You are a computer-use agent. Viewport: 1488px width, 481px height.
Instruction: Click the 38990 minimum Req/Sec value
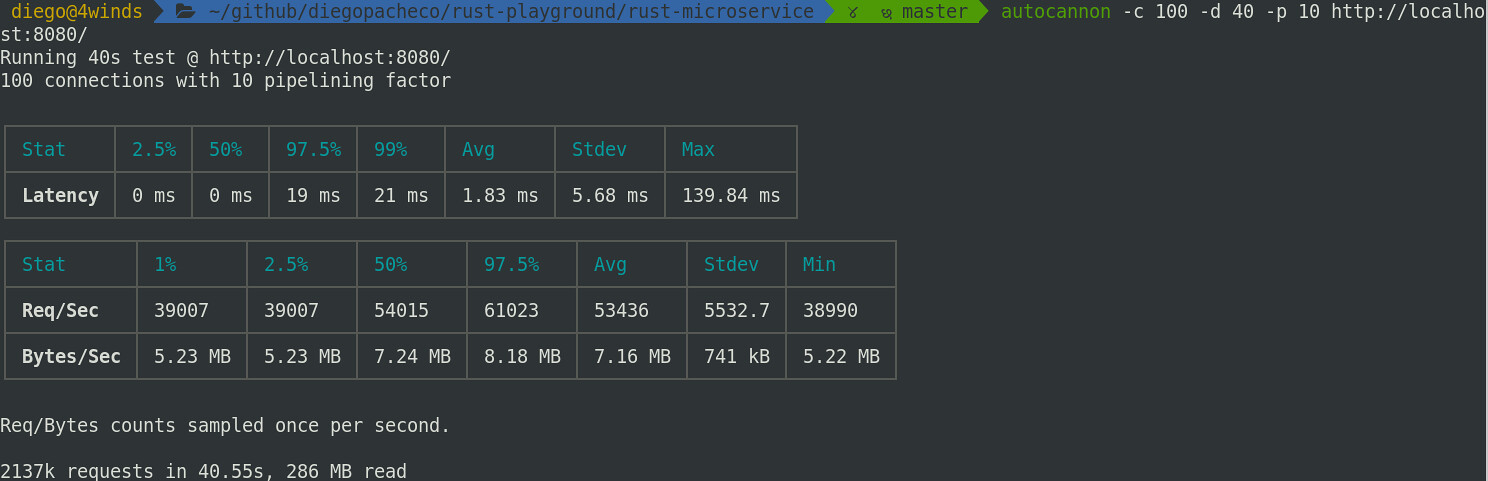pyautogui.click(x=830, y=310)
